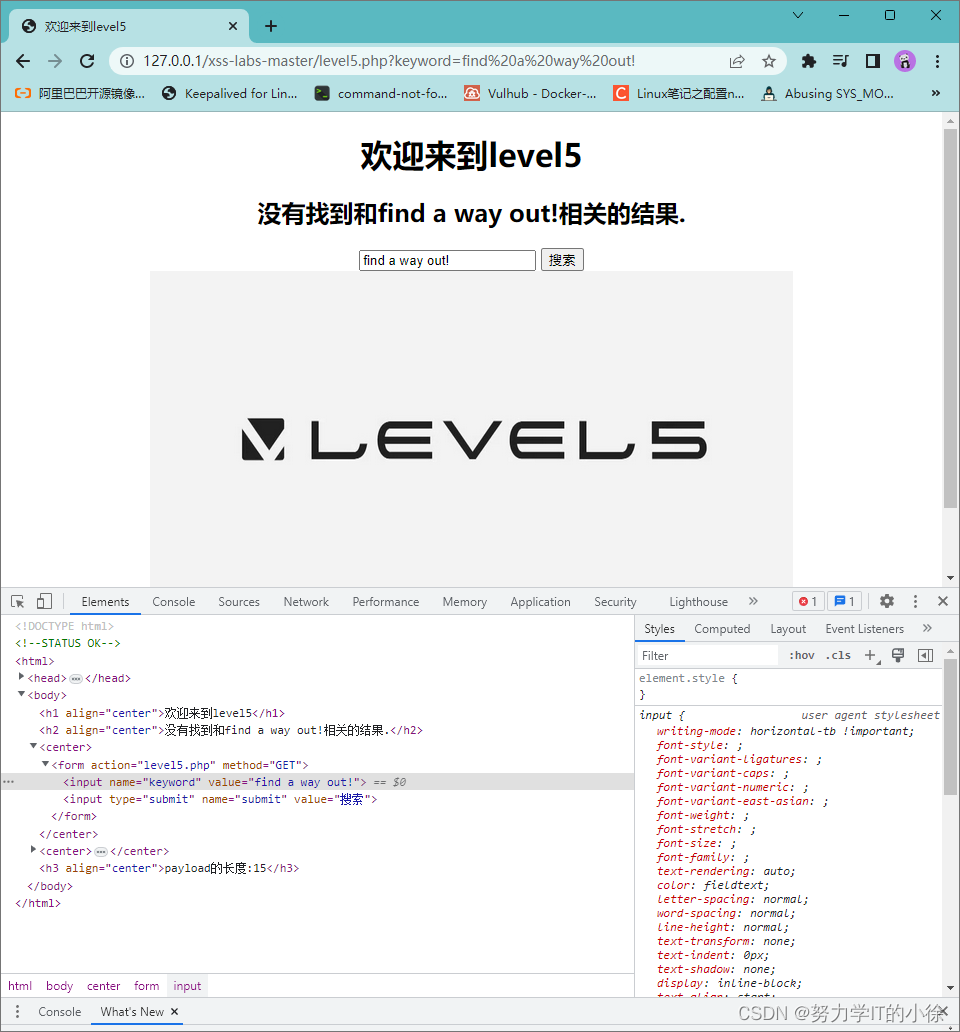Image resolution: width=960 pixels, height=1032 pixels.
Task: Close the DevTools panel
Action: (x=943, y=601)
